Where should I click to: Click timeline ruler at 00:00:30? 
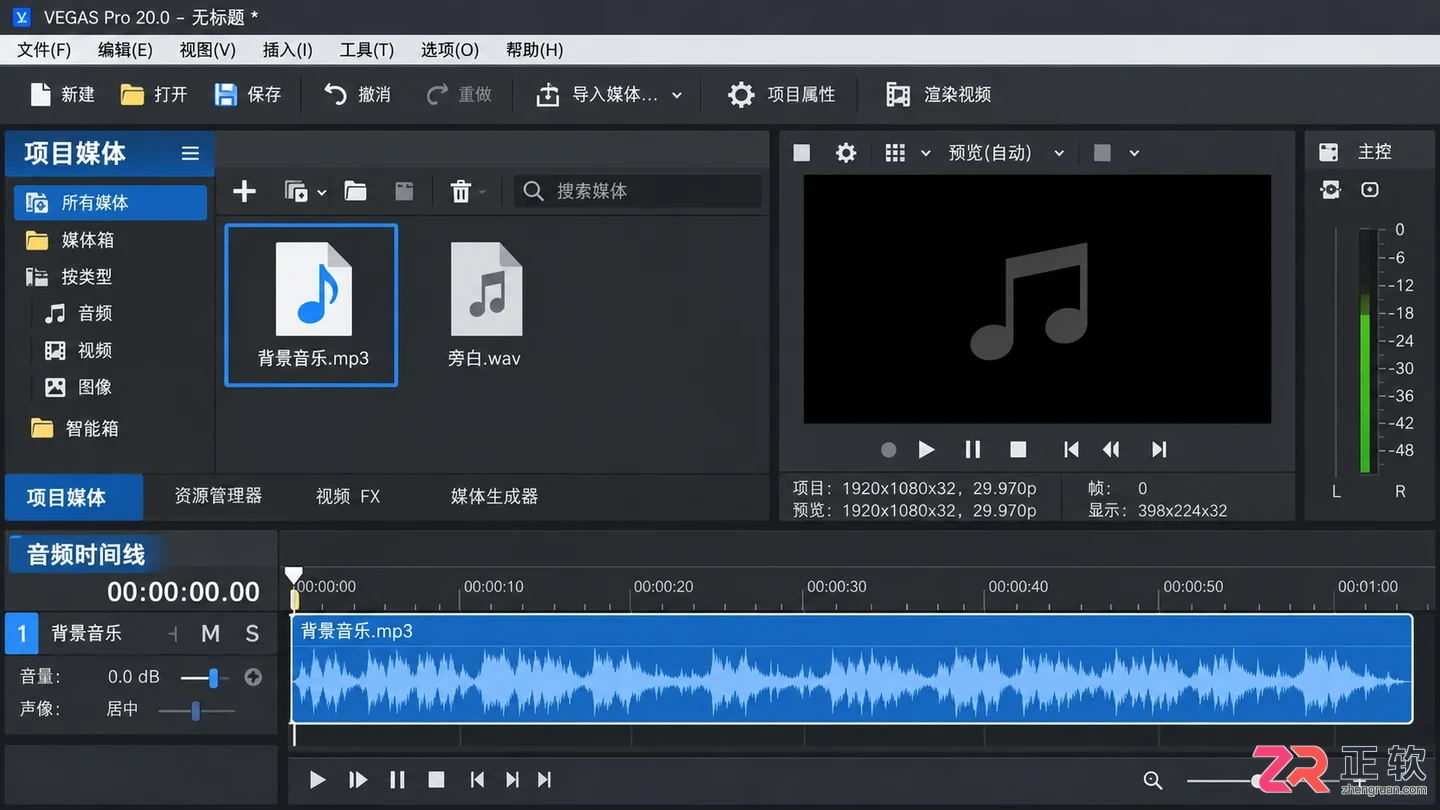point(837,587)
